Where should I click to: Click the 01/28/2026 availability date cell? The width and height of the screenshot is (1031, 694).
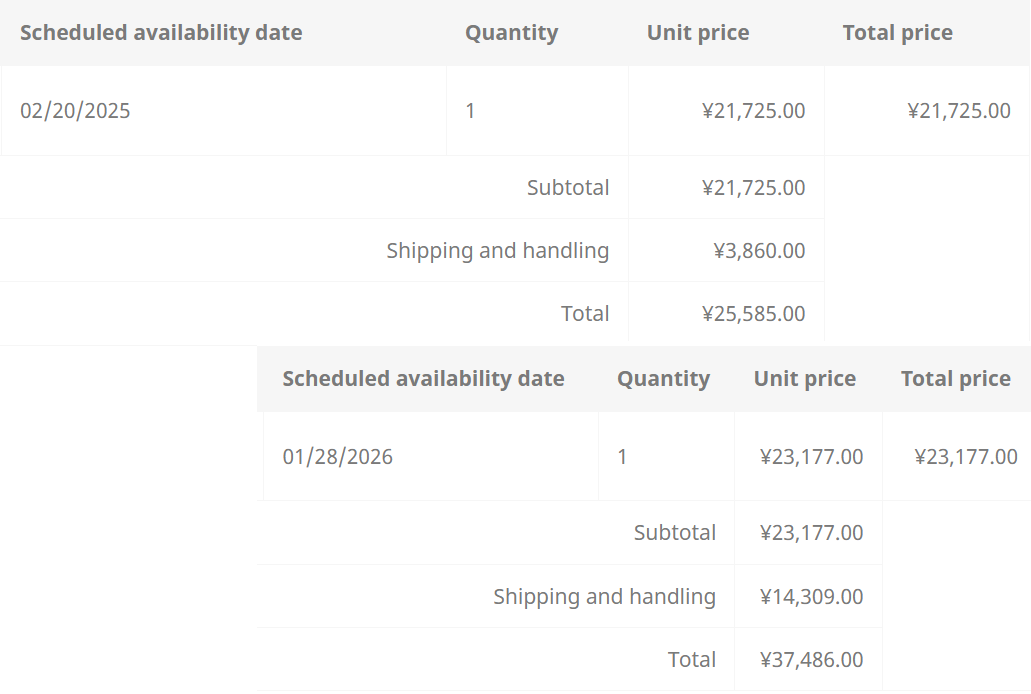click(x=337, y=457)
